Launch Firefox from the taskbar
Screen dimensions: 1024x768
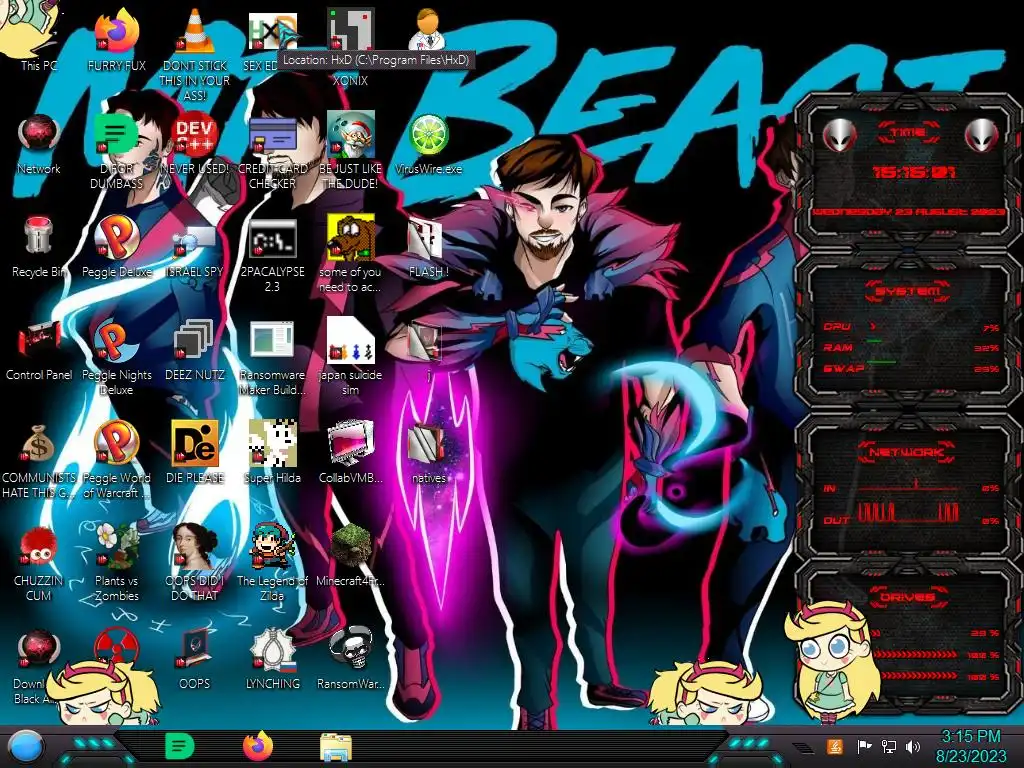(x=257, y=746)
